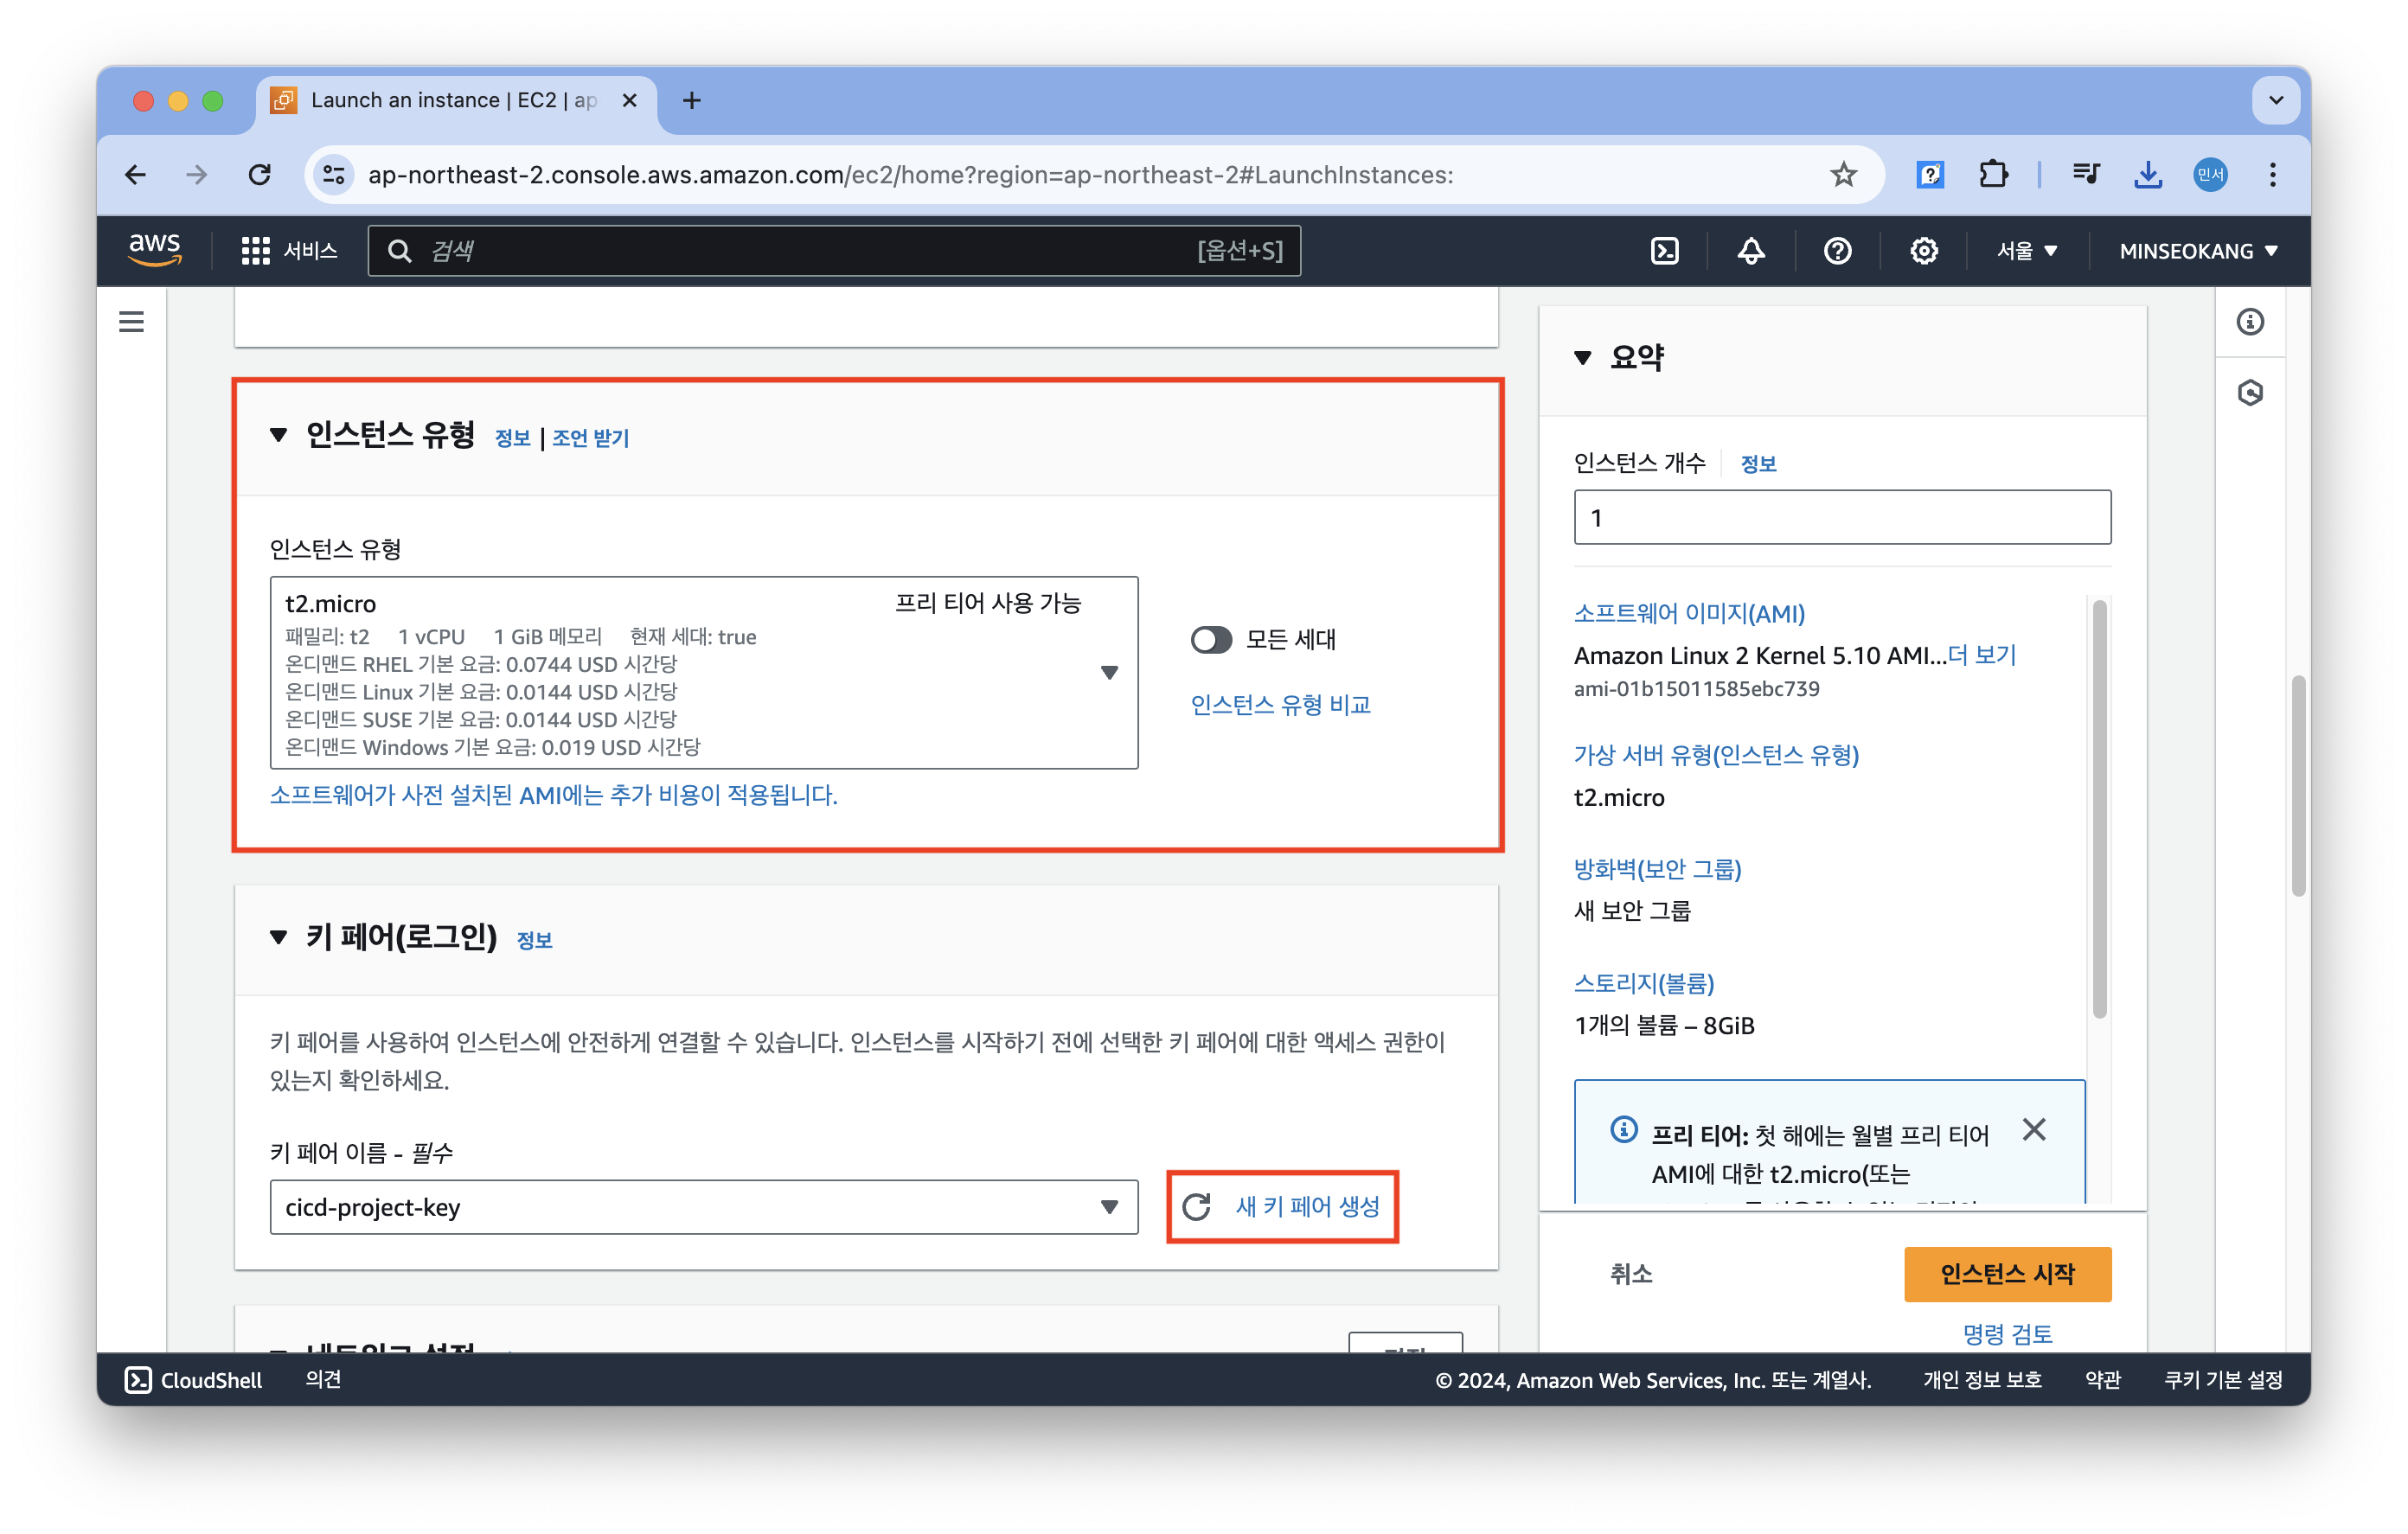Open CloudShell icon in AWS top navigation

click(1664, 251)
